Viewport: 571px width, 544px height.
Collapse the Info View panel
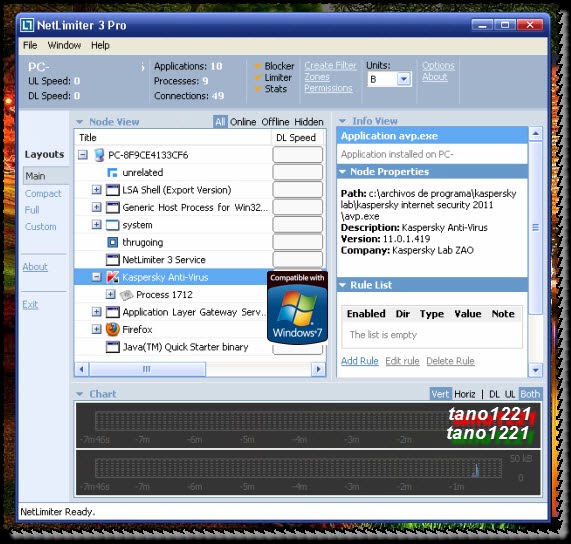pyautogui.click(x=342, y=121)
